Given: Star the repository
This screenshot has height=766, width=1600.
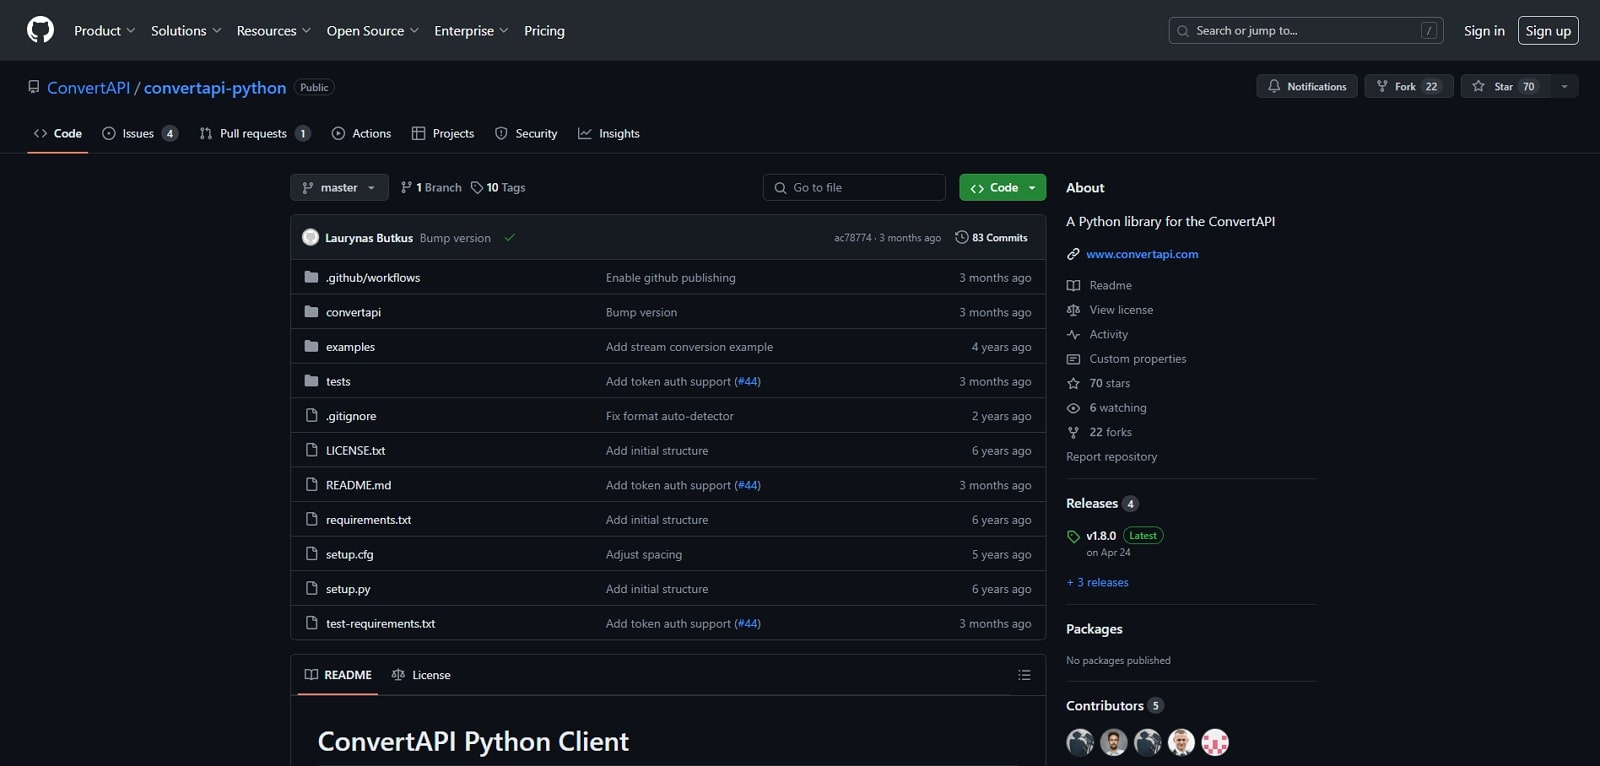Looking at the screenshot, I should click(x=1505, y=87).
